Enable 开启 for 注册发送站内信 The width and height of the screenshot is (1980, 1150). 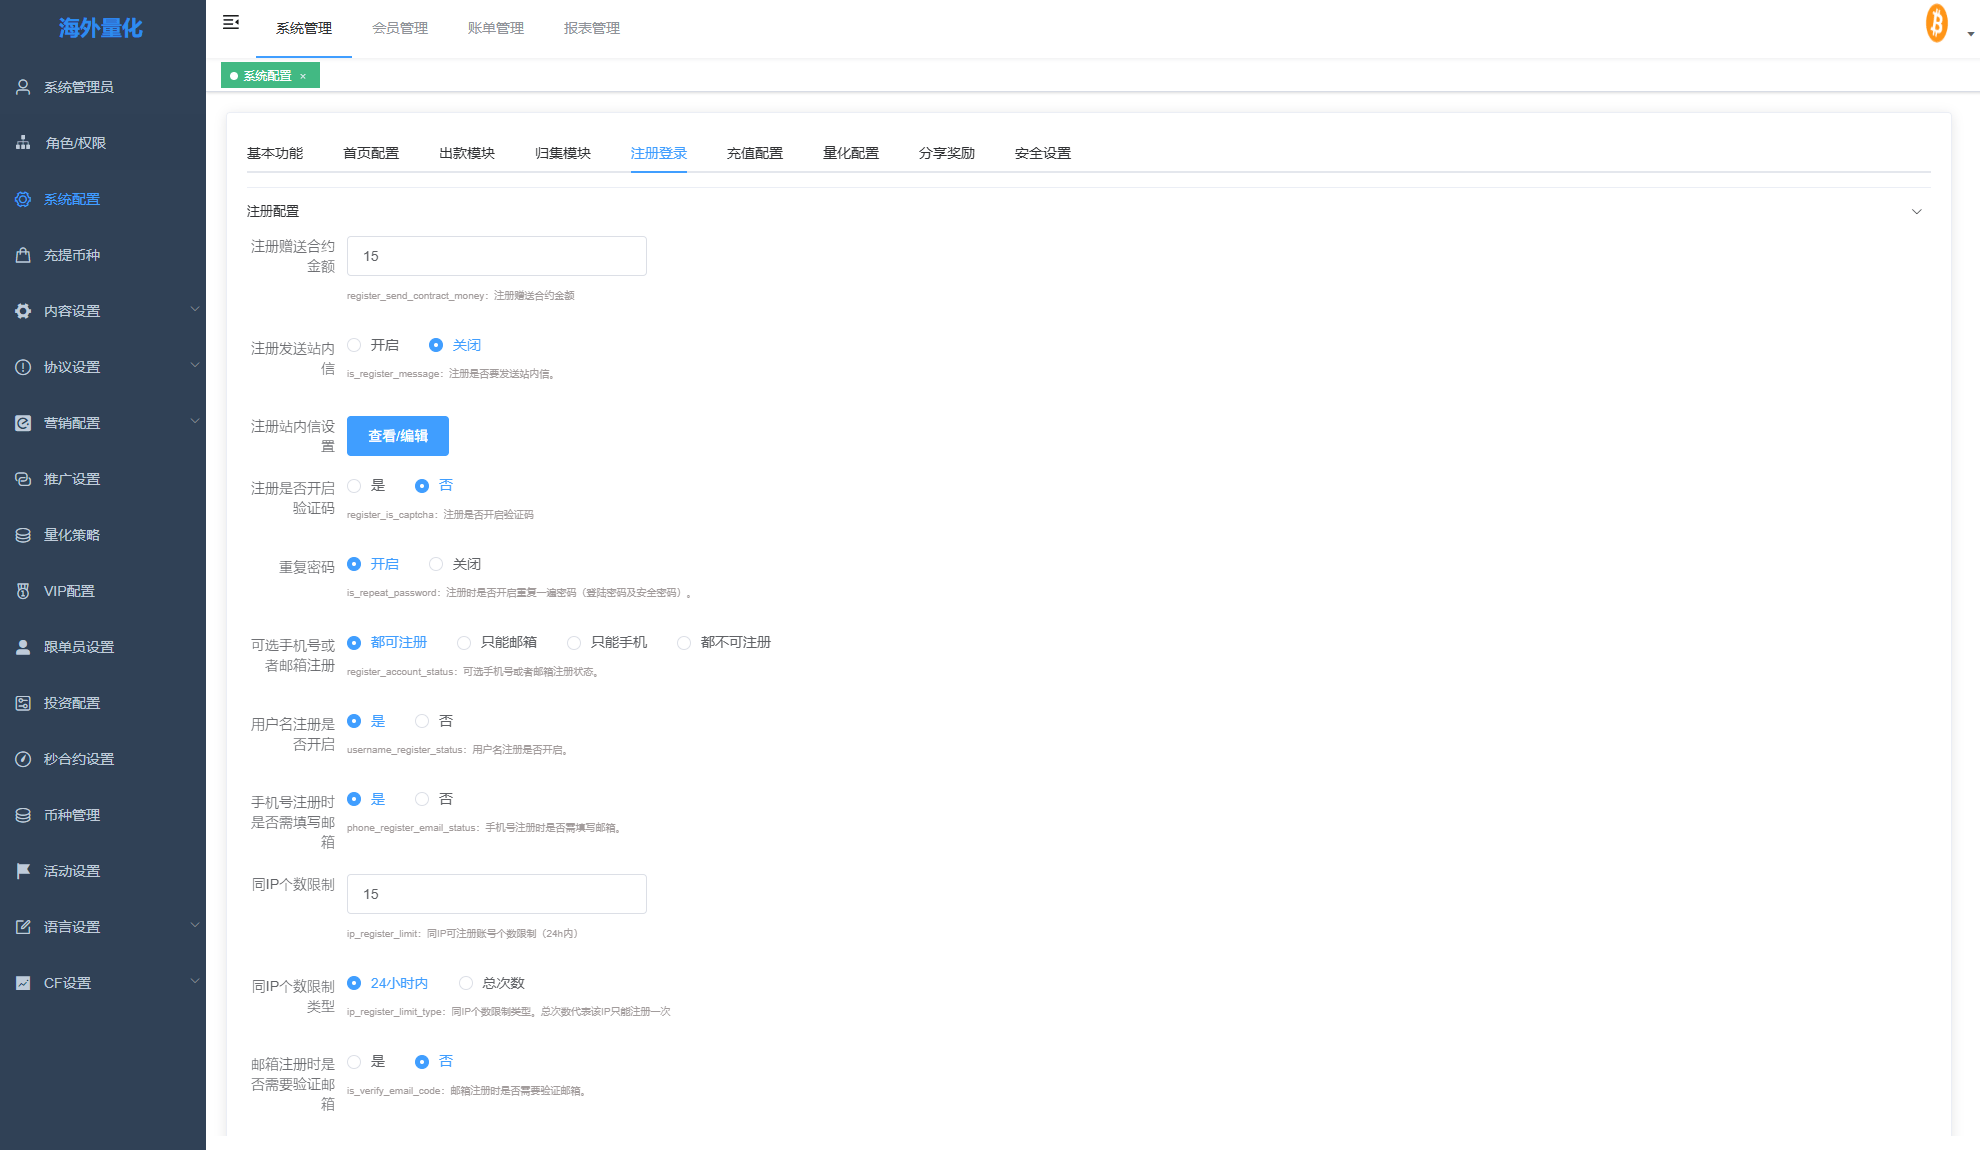pyautogui.click(x=354, y=345)
